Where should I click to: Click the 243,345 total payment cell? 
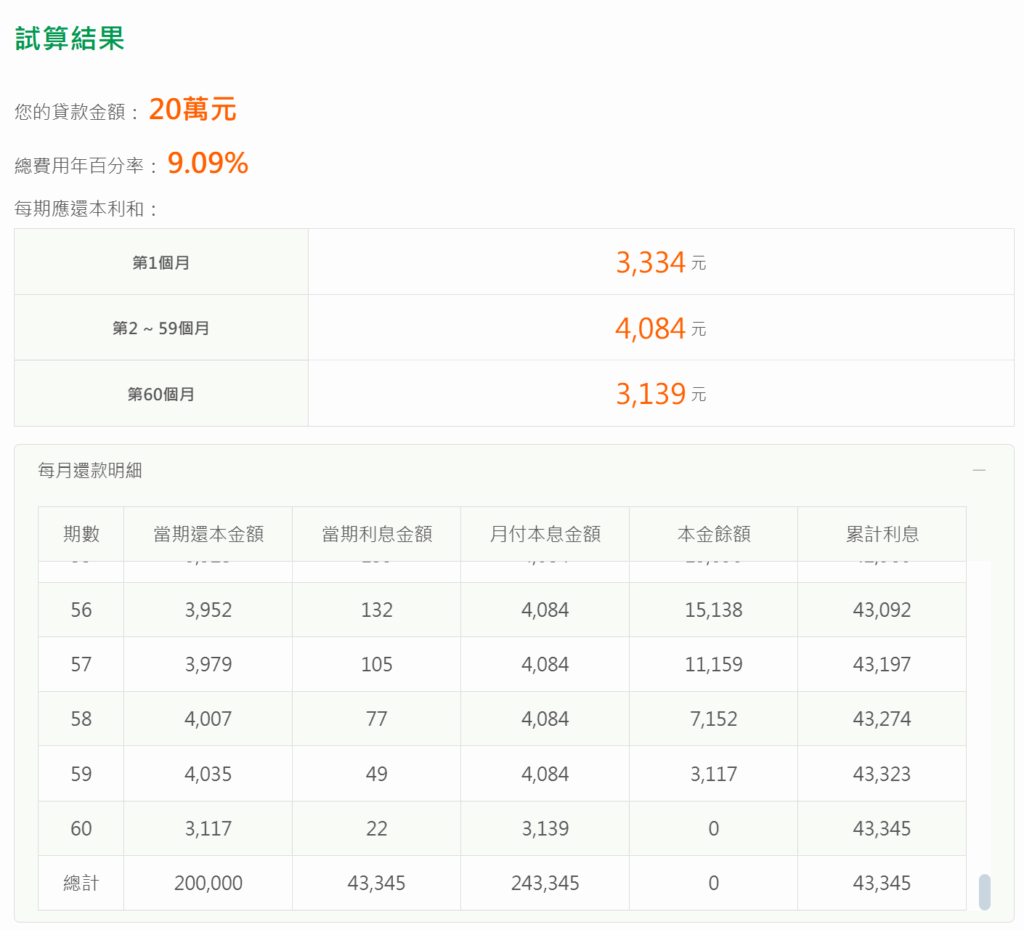pyautogui.click(x=545, y=883)
